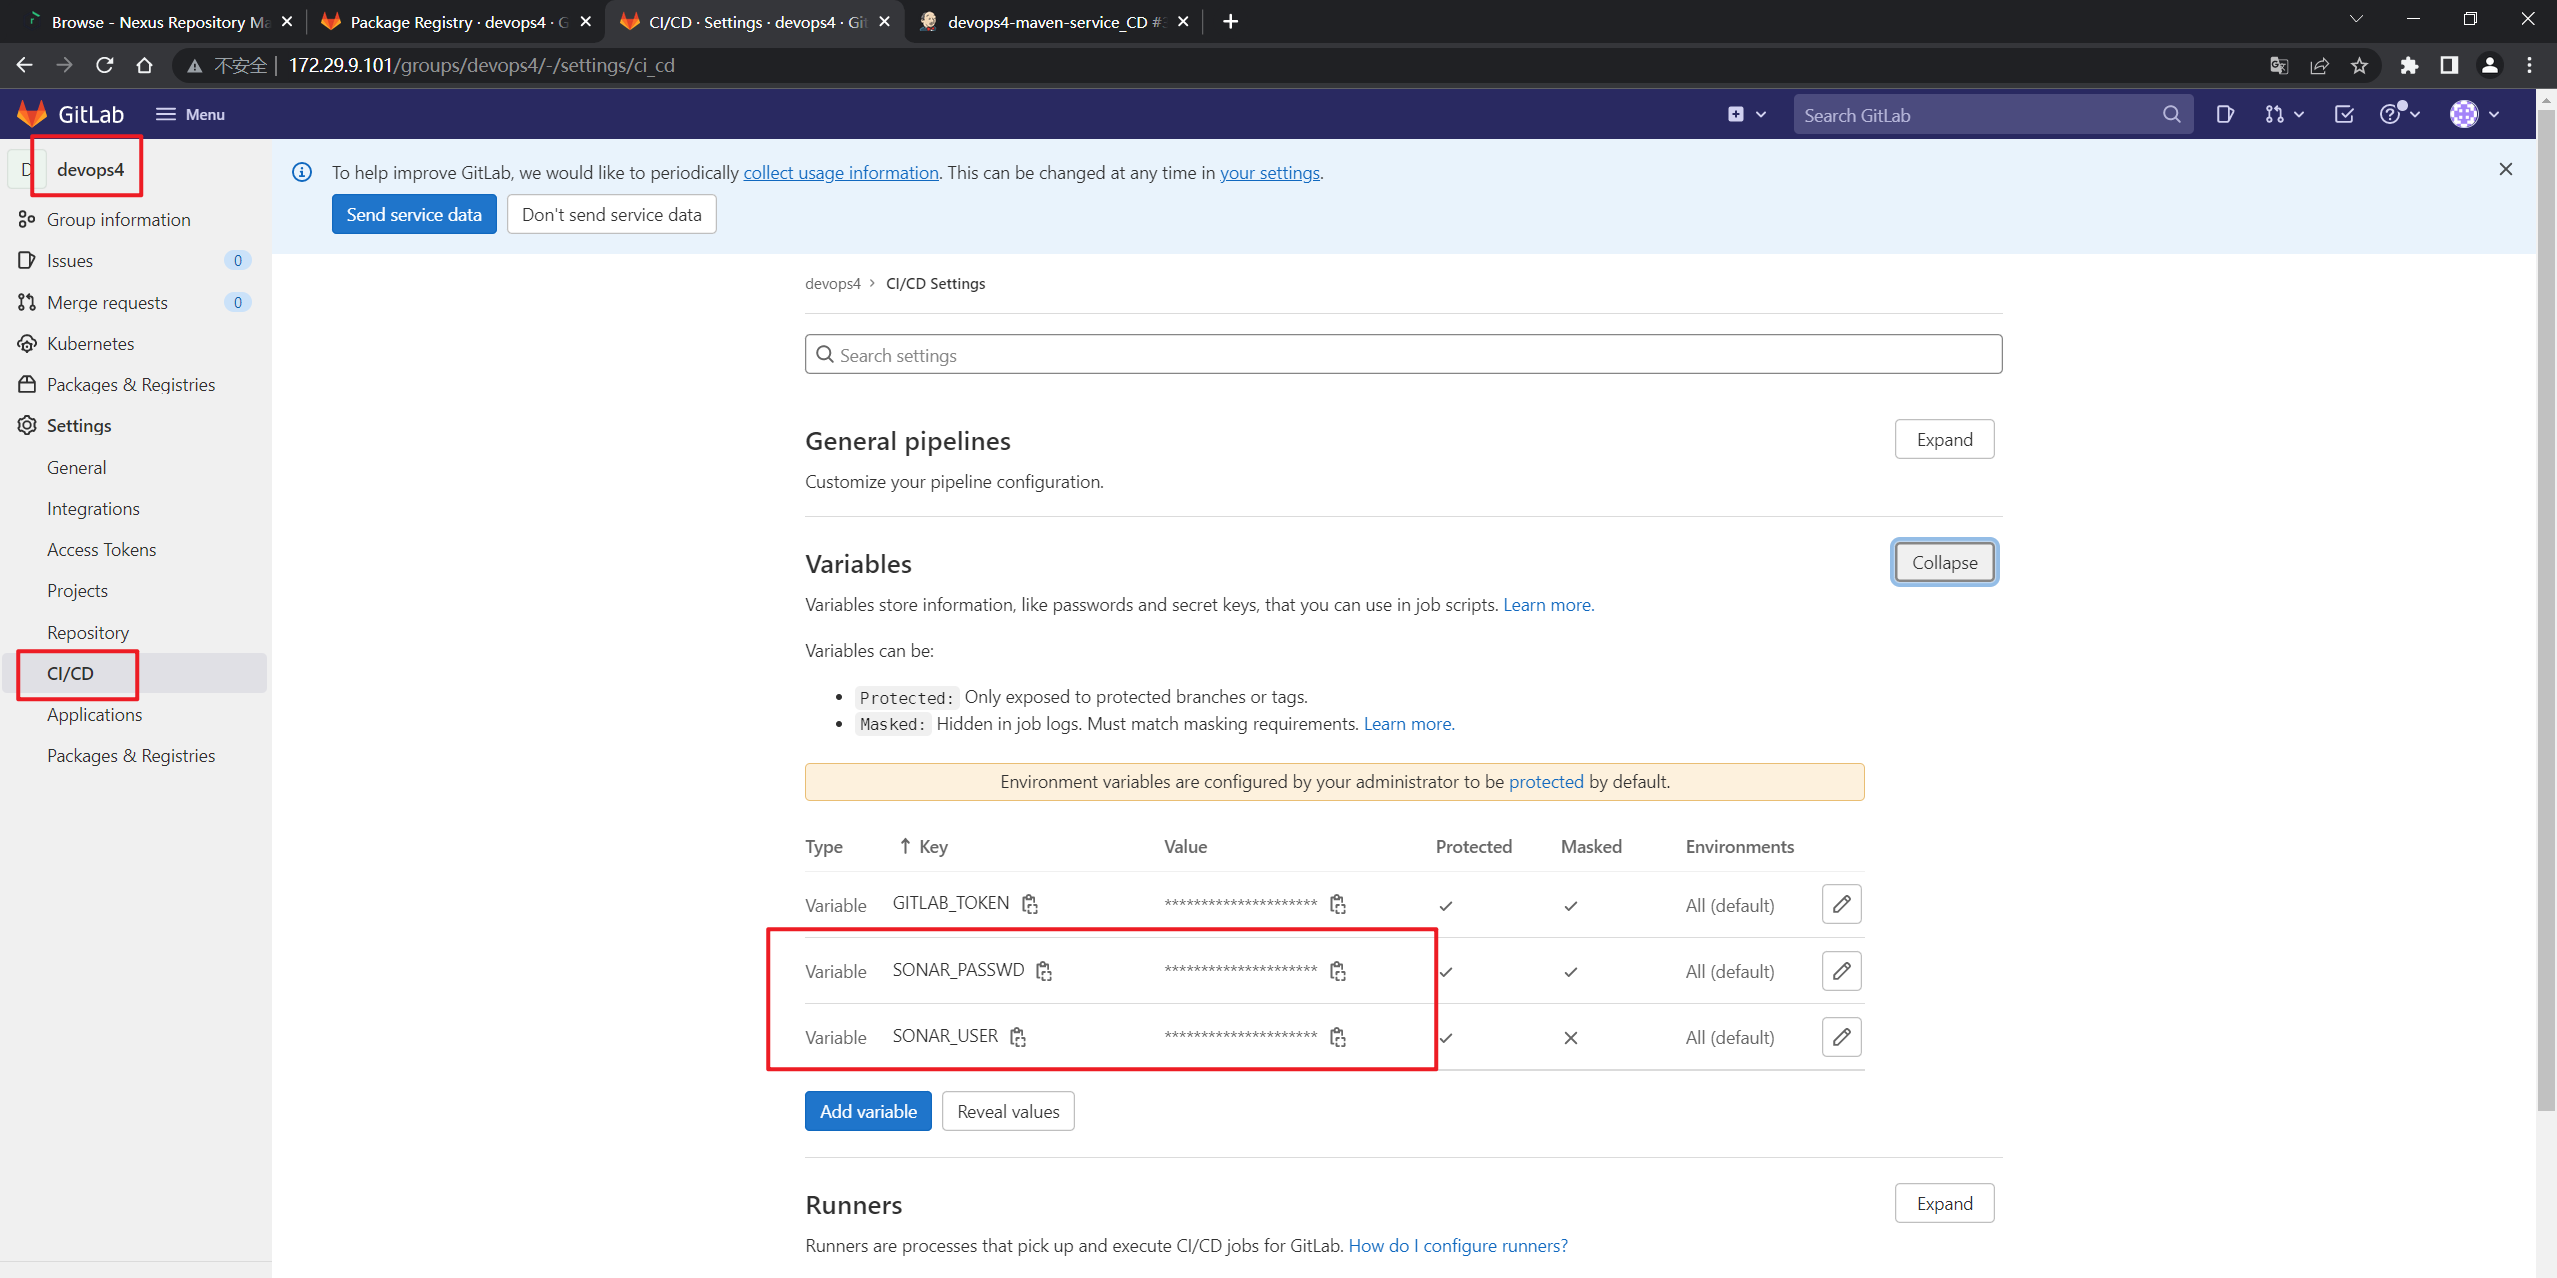Open the General settings subitem

tap(76, 467)
